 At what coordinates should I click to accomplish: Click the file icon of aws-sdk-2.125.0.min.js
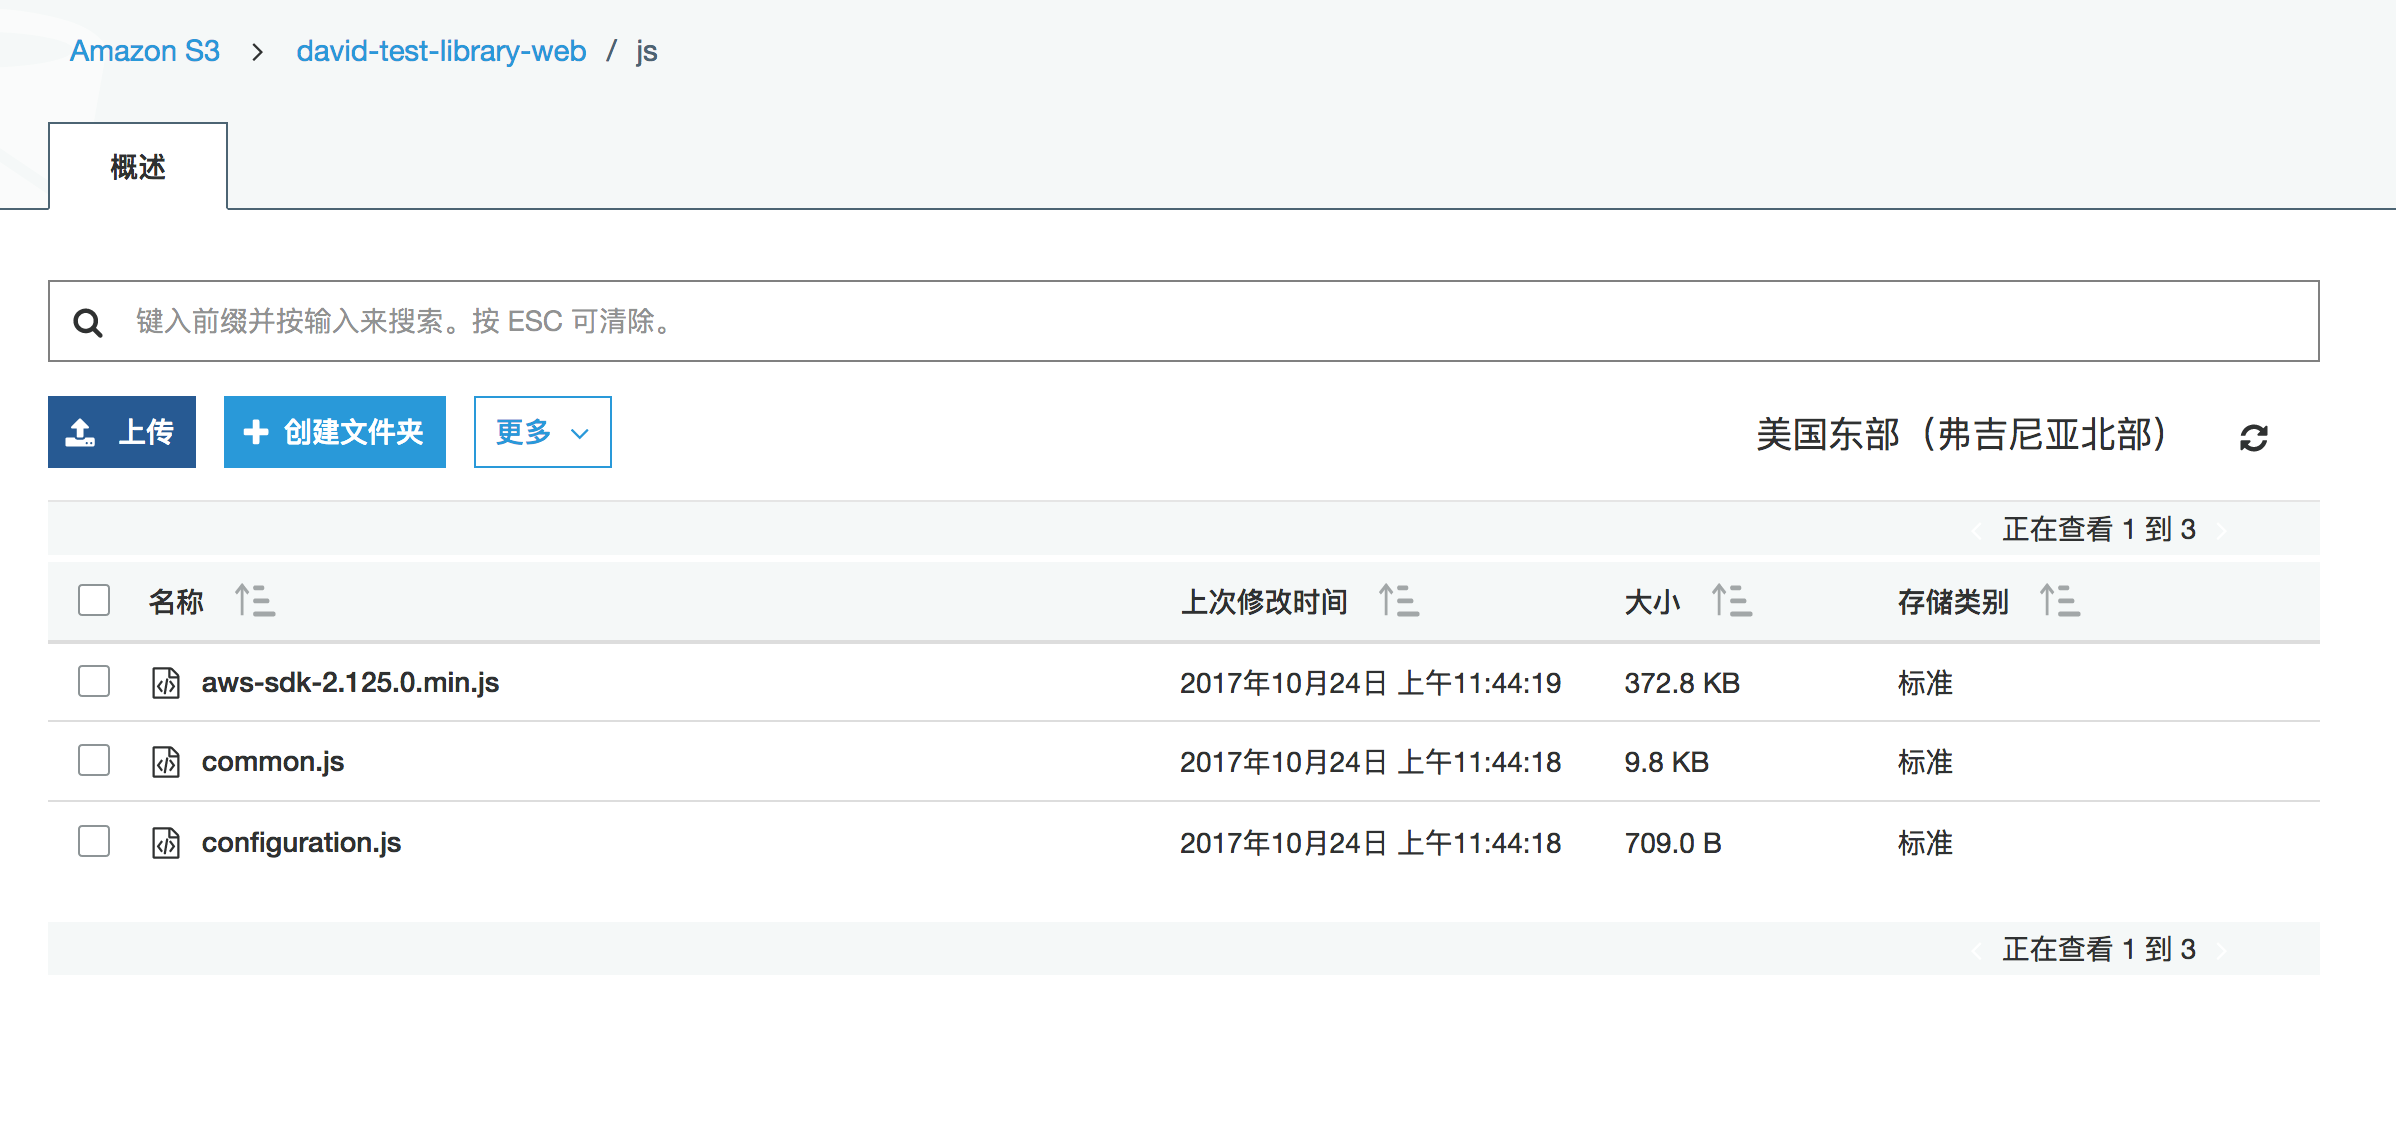pos(166,682)
